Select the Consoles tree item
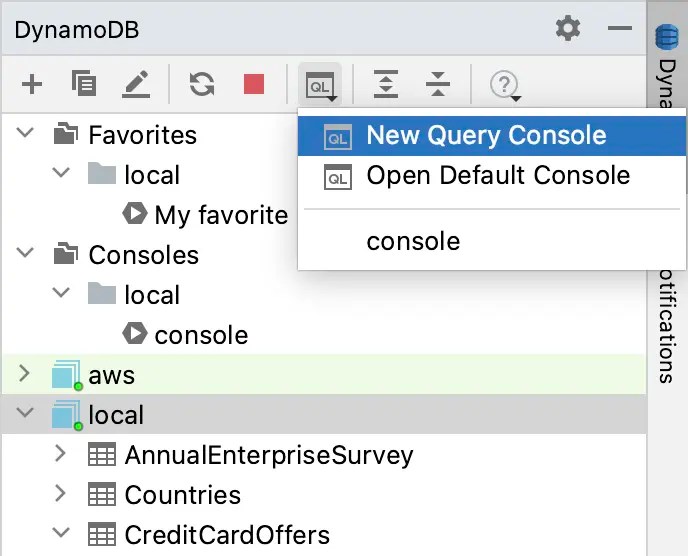Screen dimensions: 688x556 coord(143,255)
